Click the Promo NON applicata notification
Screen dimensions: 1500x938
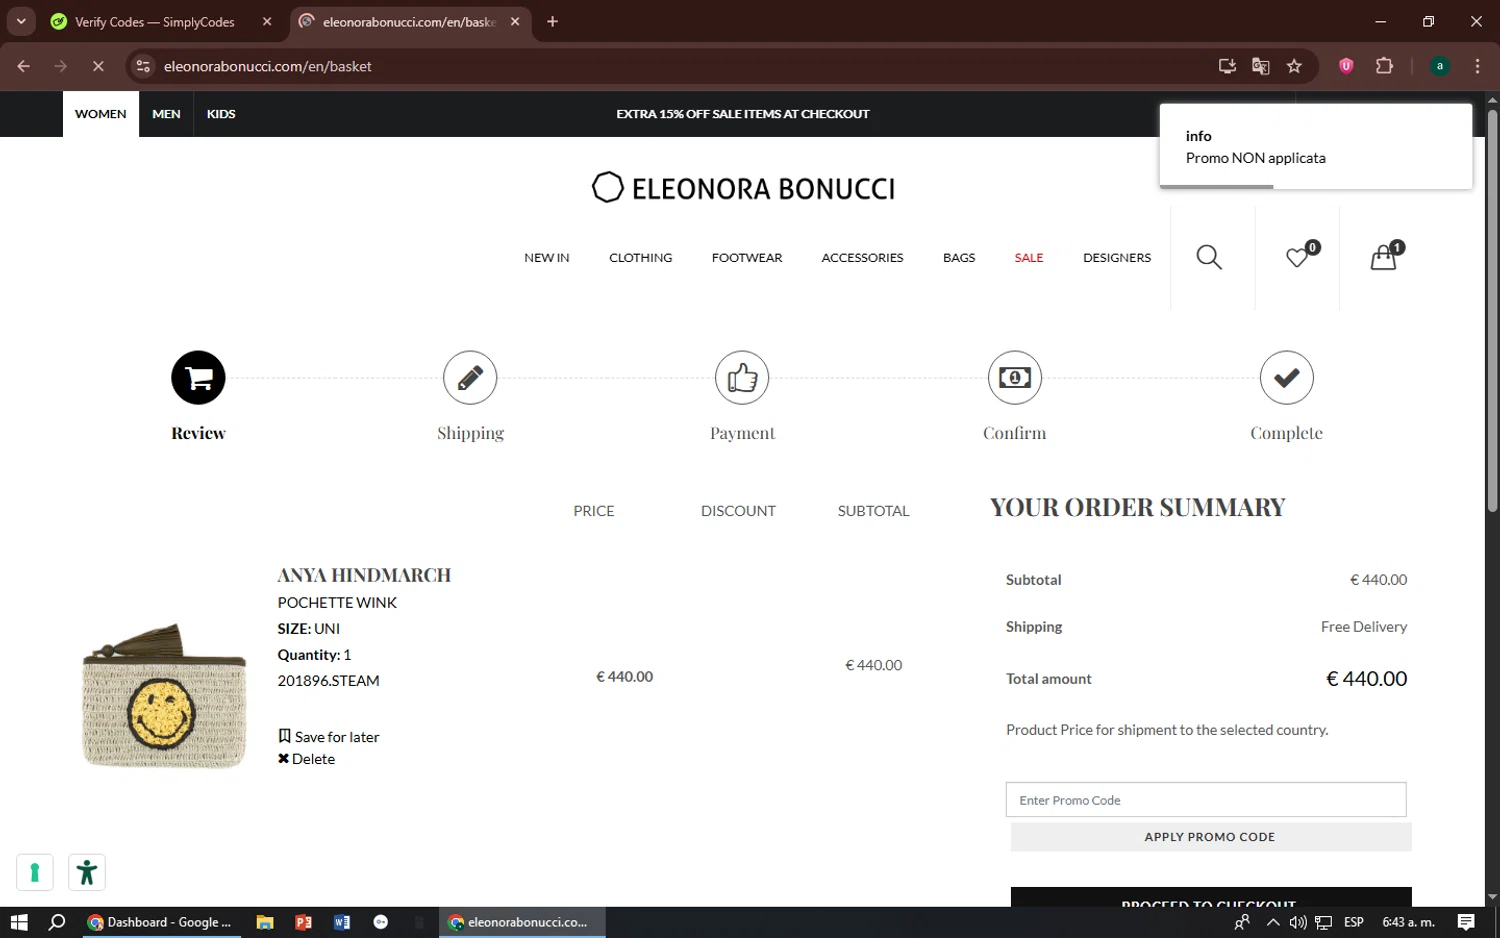click(1316, 146)
